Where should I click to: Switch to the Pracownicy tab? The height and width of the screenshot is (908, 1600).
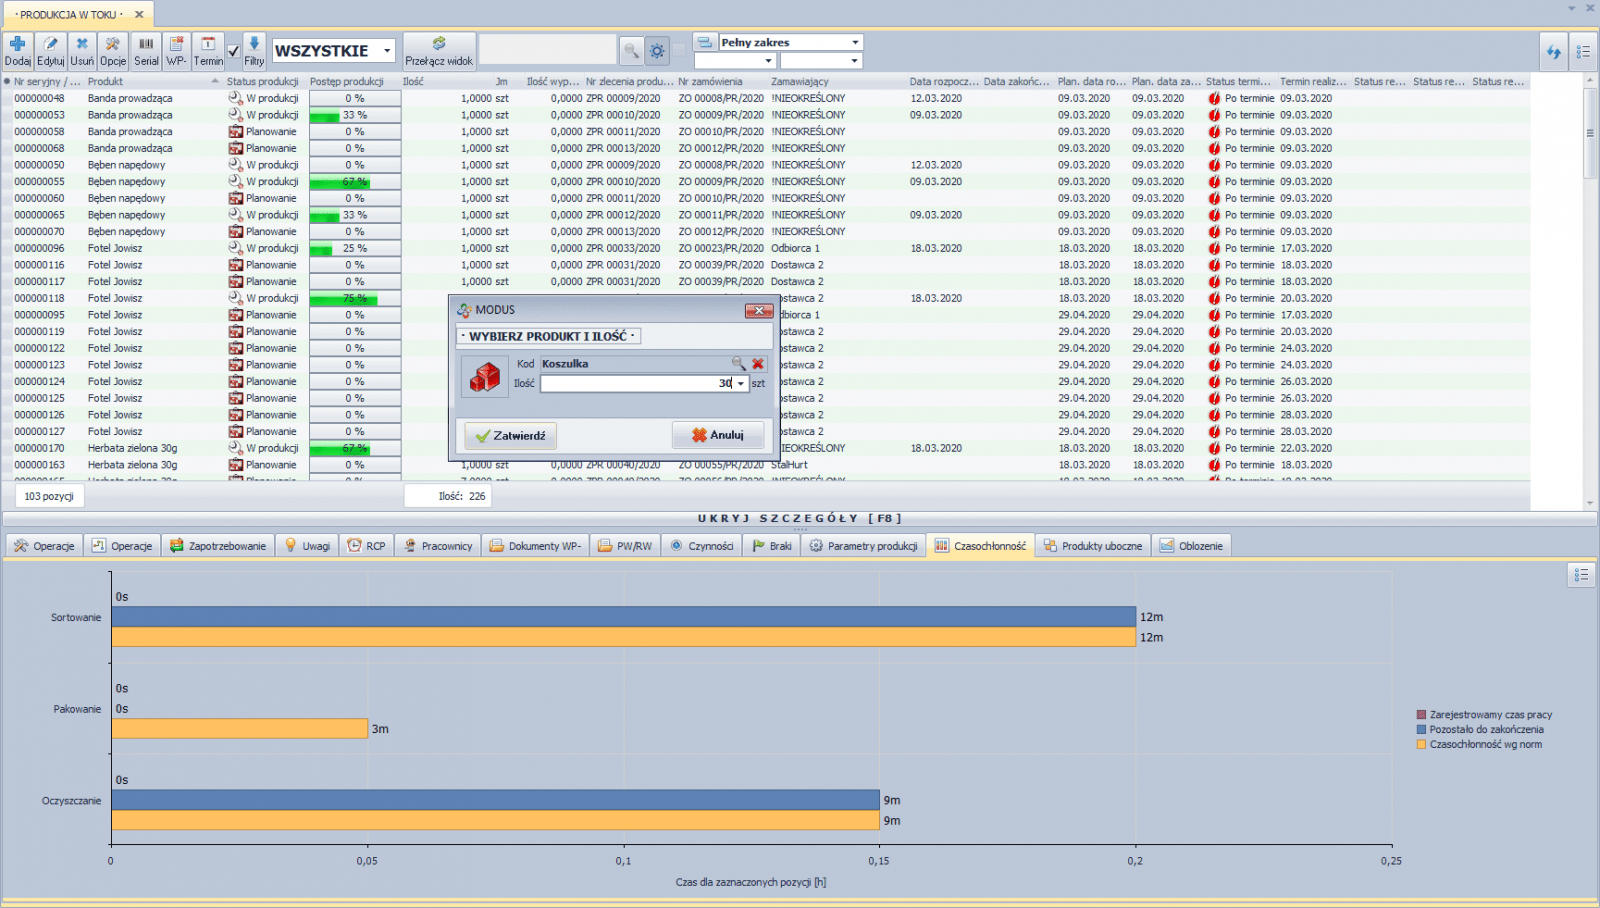[438, 546]
